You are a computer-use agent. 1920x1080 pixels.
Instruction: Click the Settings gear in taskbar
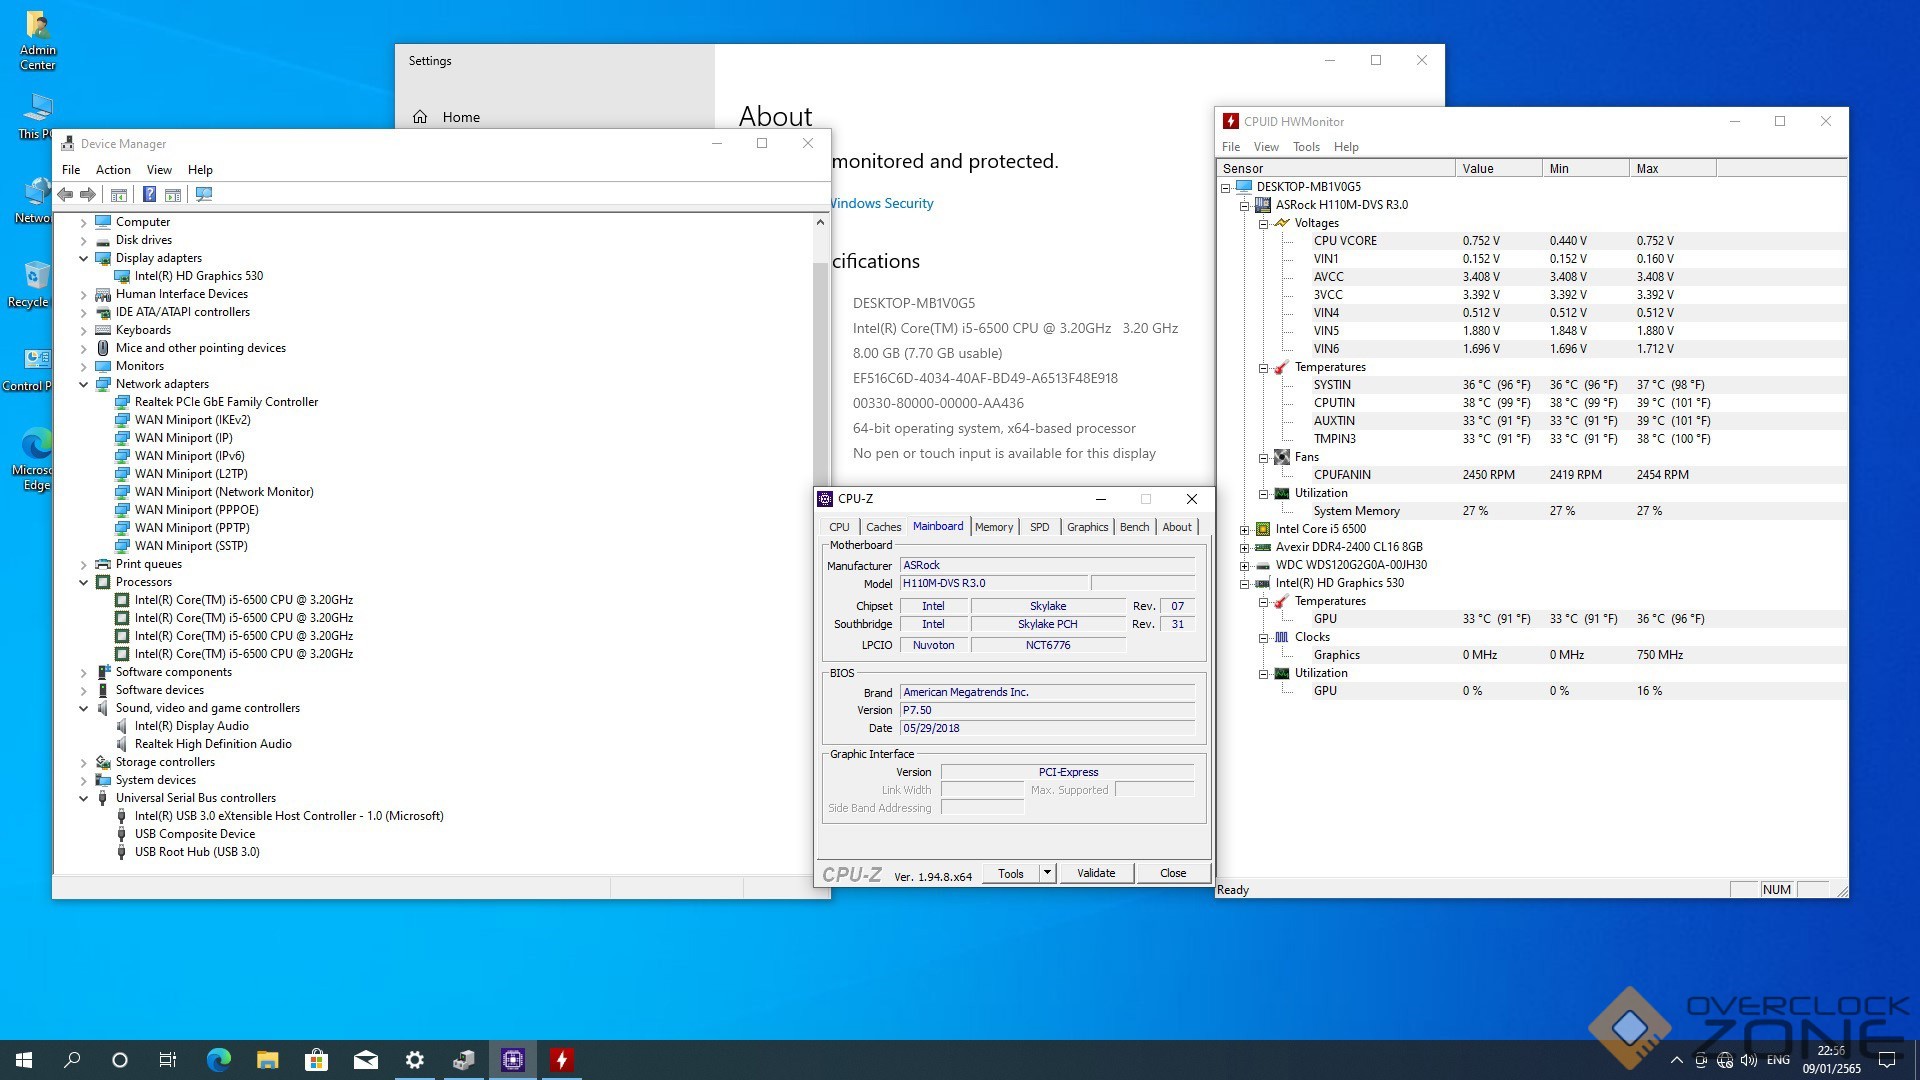coord(414,1060)
